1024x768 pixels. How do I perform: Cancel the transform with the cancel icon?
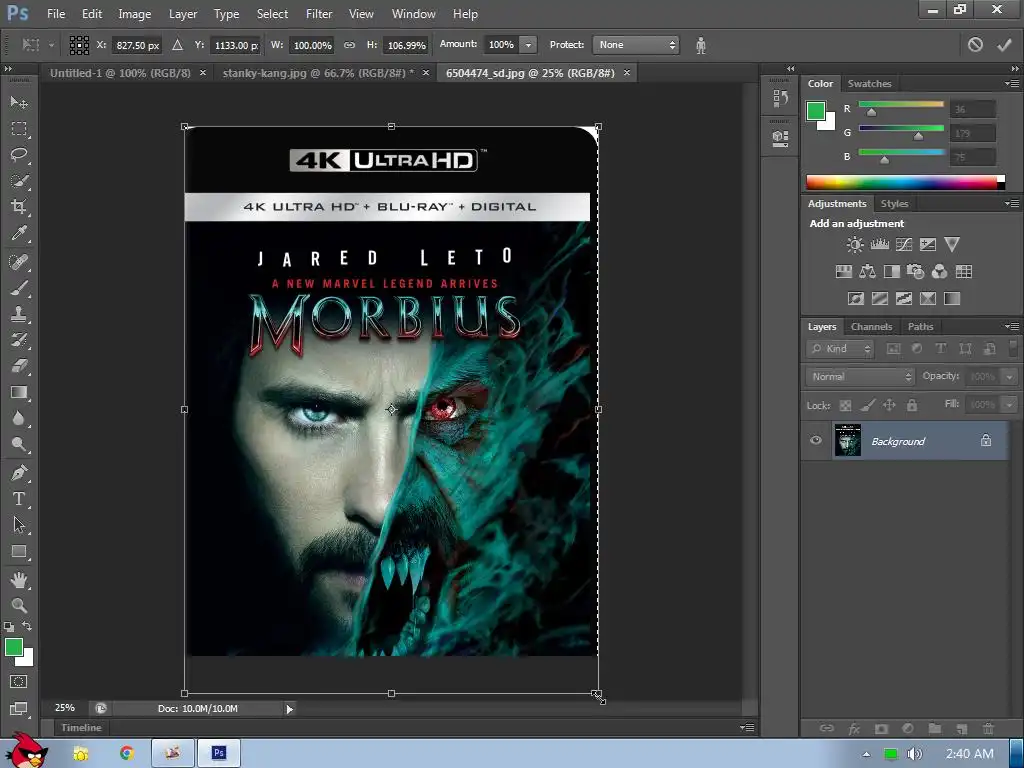(975, 44)
